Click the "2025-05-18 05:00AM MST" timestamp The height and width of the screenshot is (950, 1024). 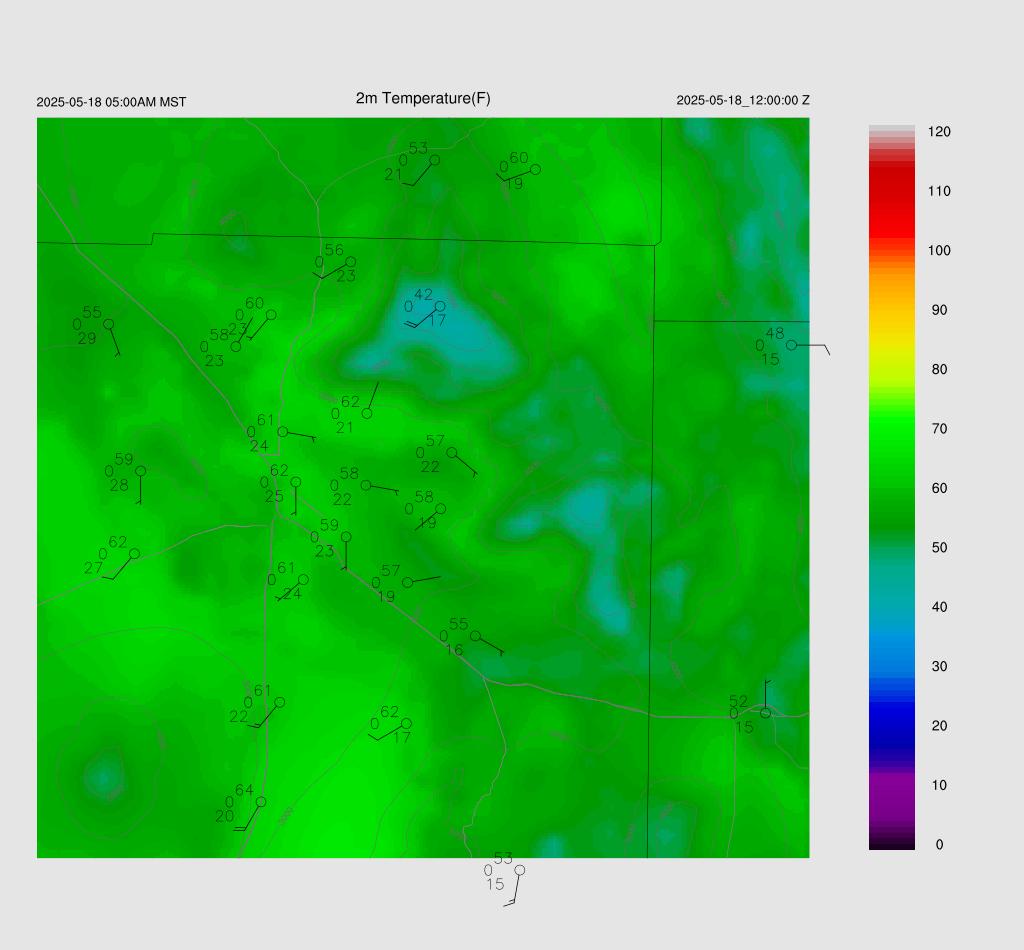click(x=111, y=102)
